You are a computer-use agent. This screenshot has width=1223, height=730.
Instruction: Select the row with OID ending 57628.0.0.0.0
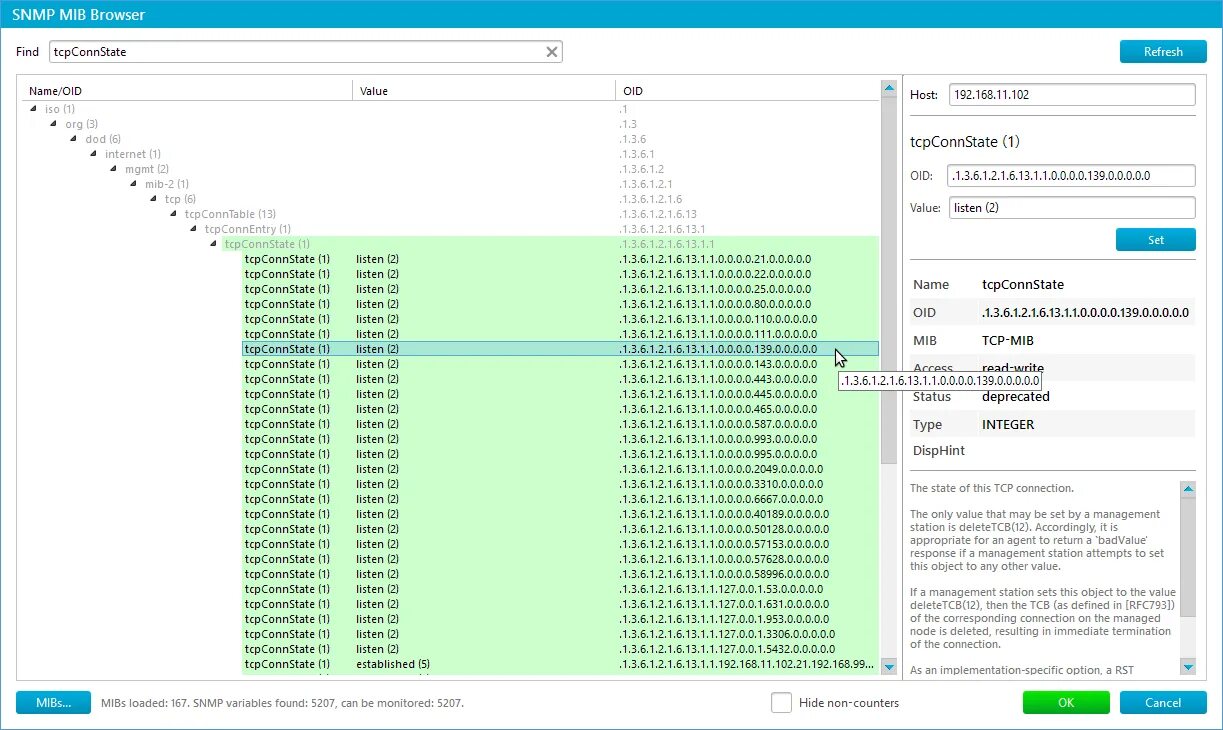tap(560, 559)
